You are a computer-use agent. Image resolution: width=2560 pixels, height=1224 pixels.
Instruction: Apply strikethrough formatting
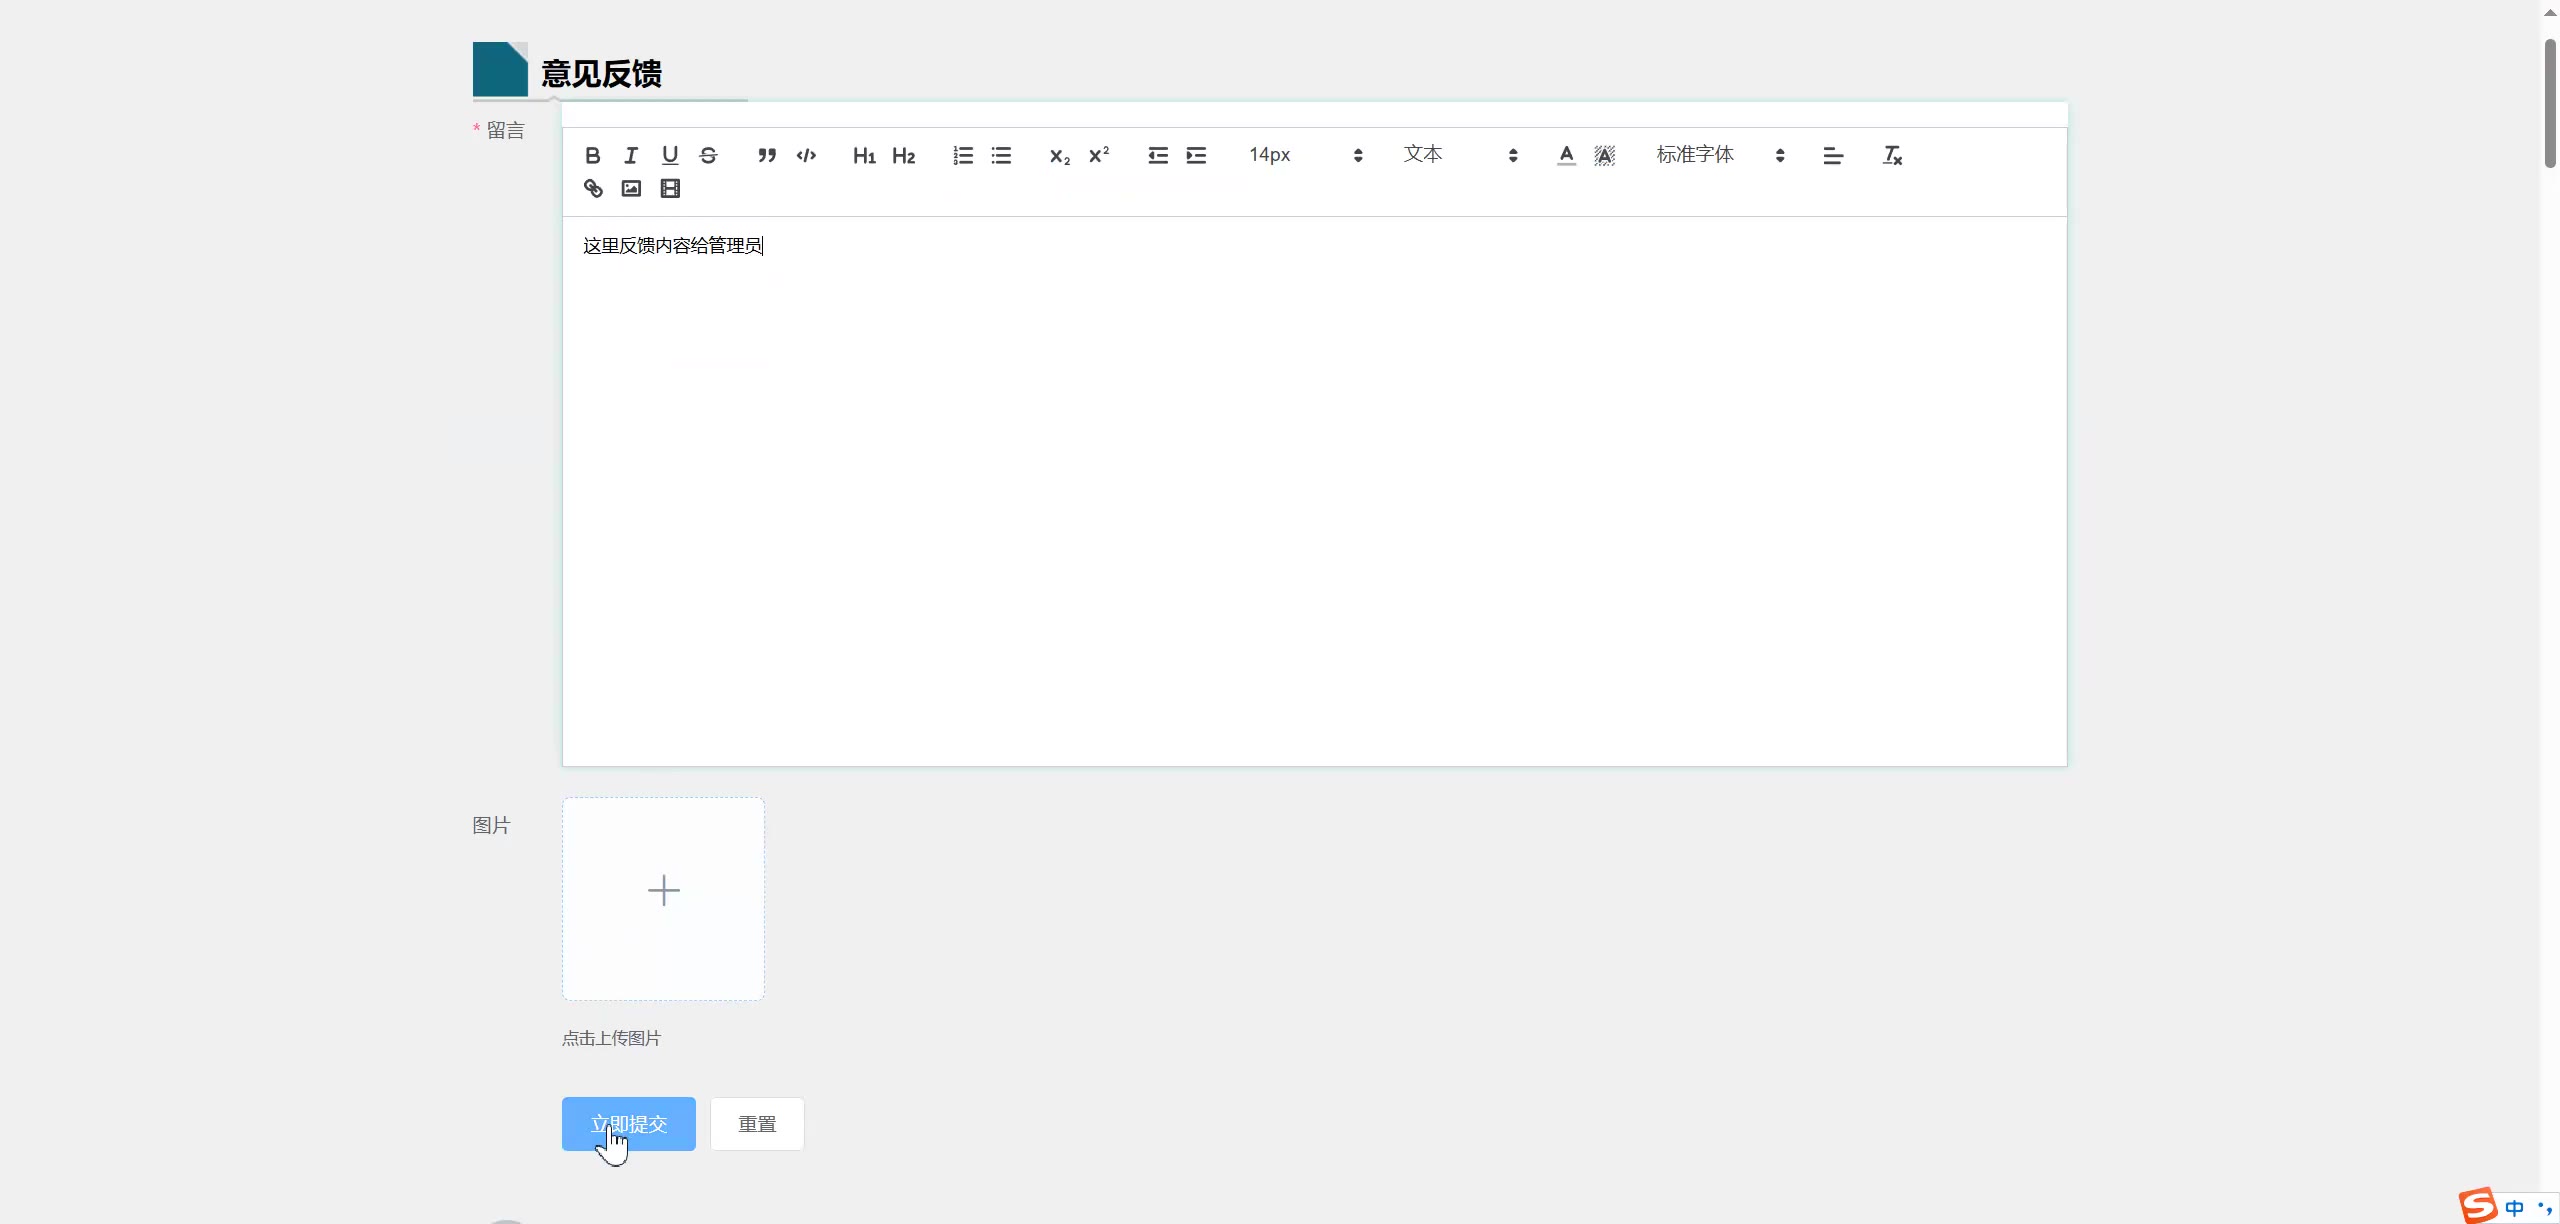click(x=708, y=156)
